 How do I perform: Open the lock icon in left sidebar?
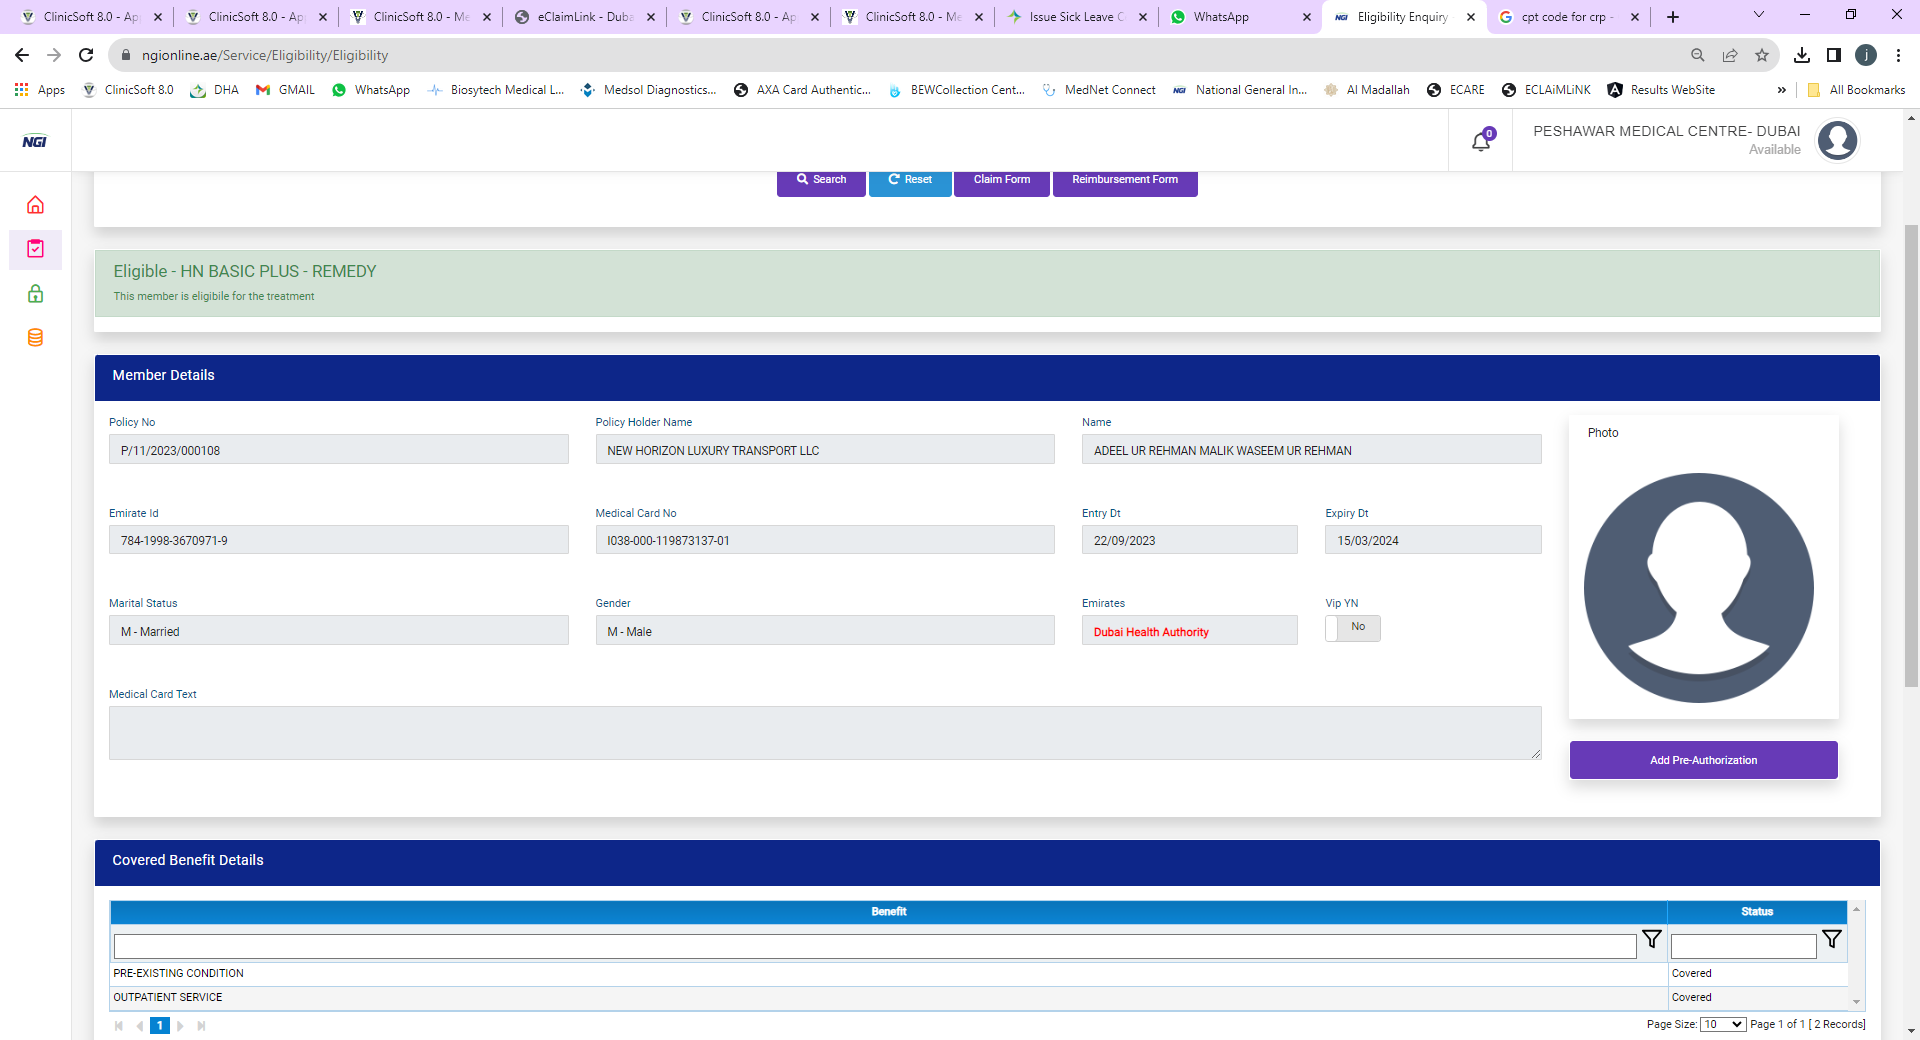(x=35, y=294)
